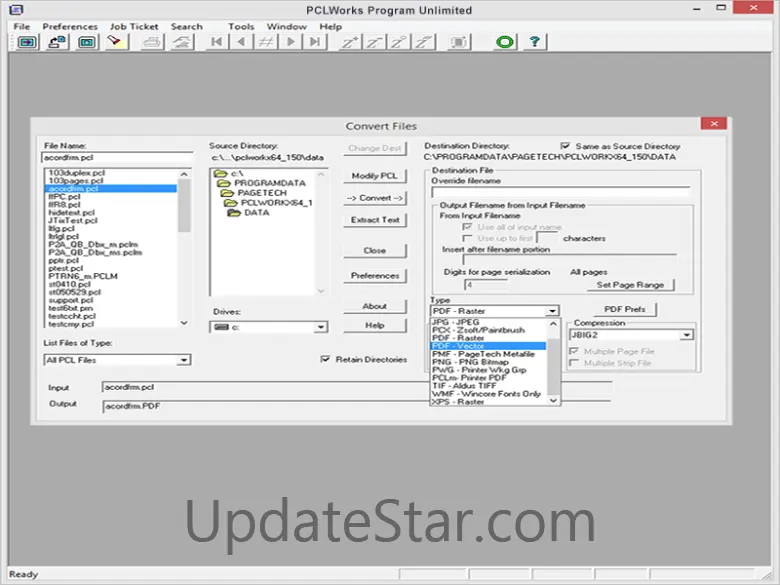The height and width of the screenshot is (585, 780).
Task: Choose PNG - PNG Bitmap option
Action: (488, 362)
